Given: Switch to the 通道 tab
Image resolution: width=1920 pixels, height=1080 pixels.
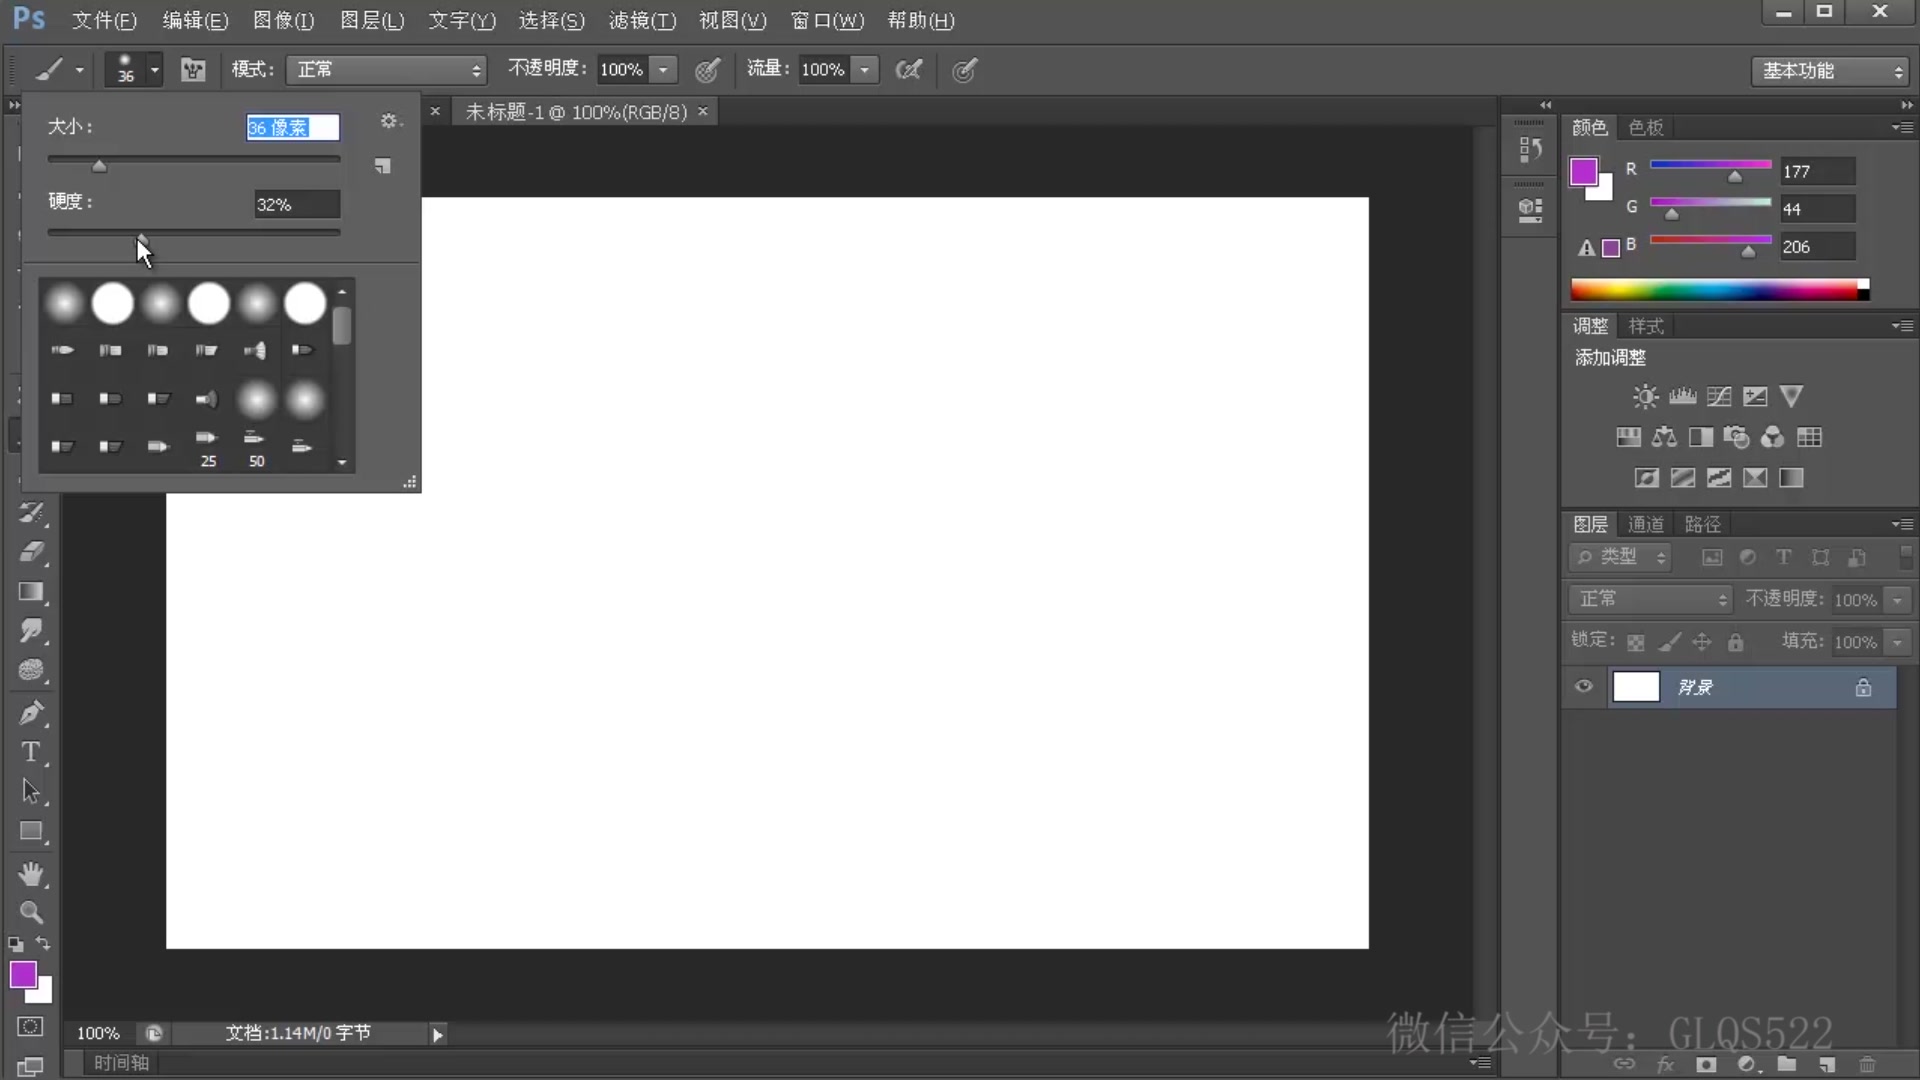Looking at the screenshot, I should coord(1648,523).
